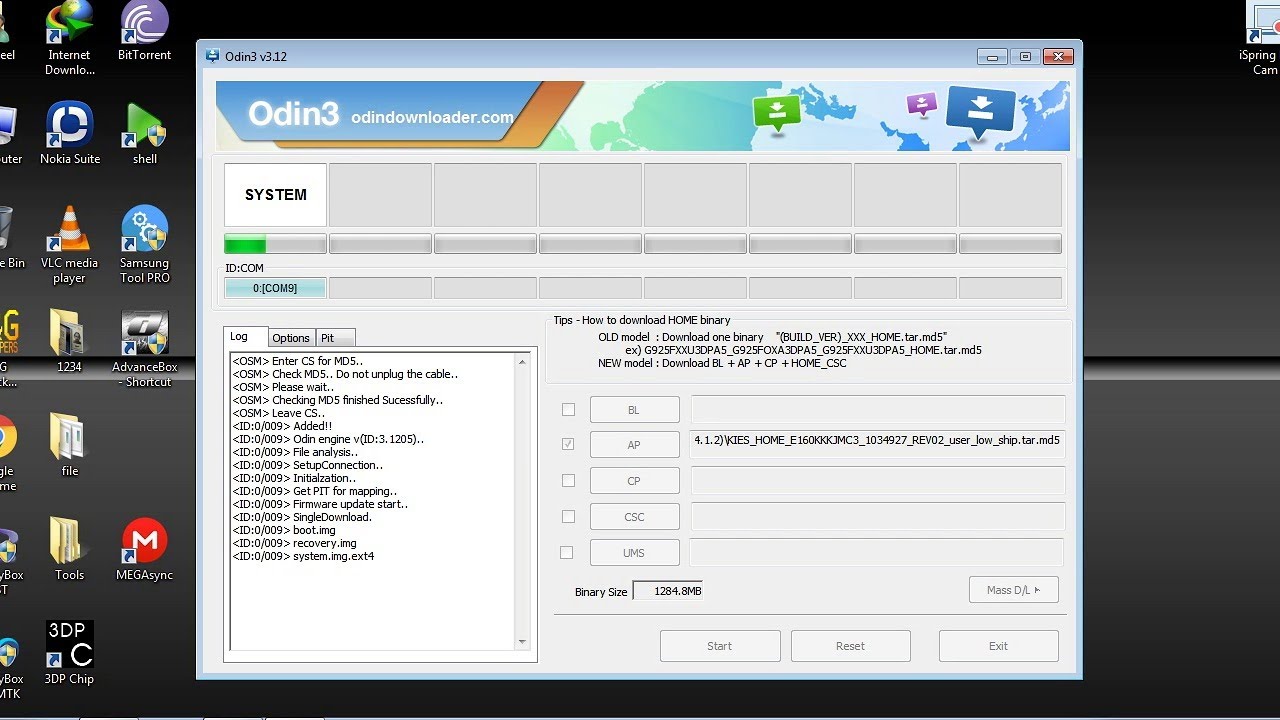Viewport: 1280px width, 720px height.
Task: Click the empty CSC file path field
Action: (x=877, y=517)
